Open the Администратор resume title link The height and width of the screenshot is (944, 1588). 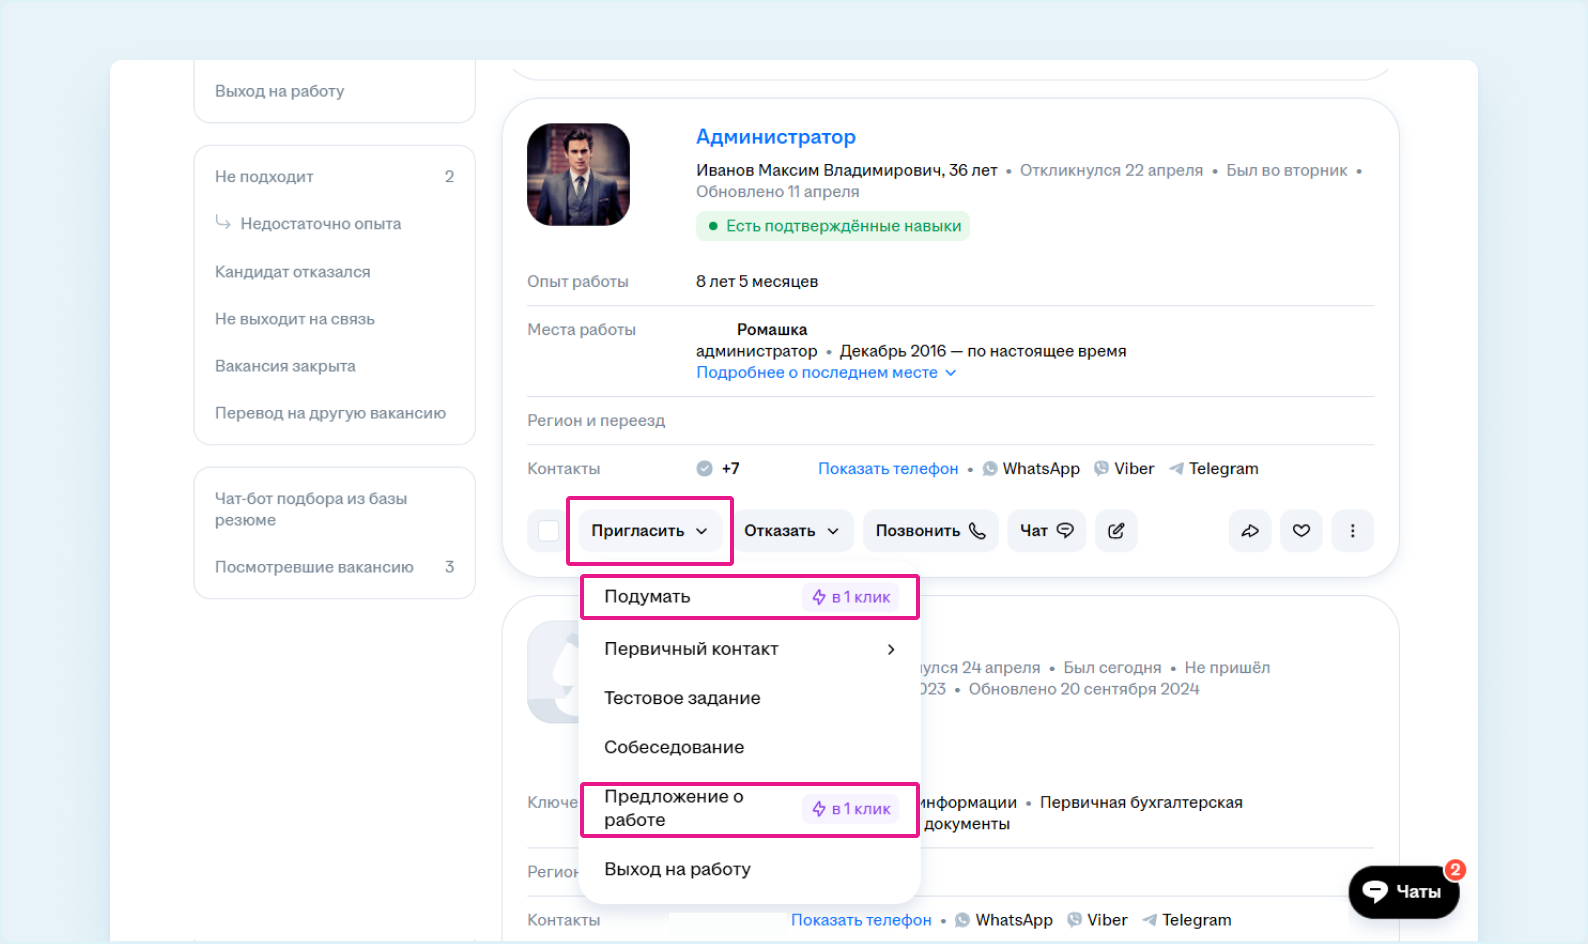pos(776,137)
